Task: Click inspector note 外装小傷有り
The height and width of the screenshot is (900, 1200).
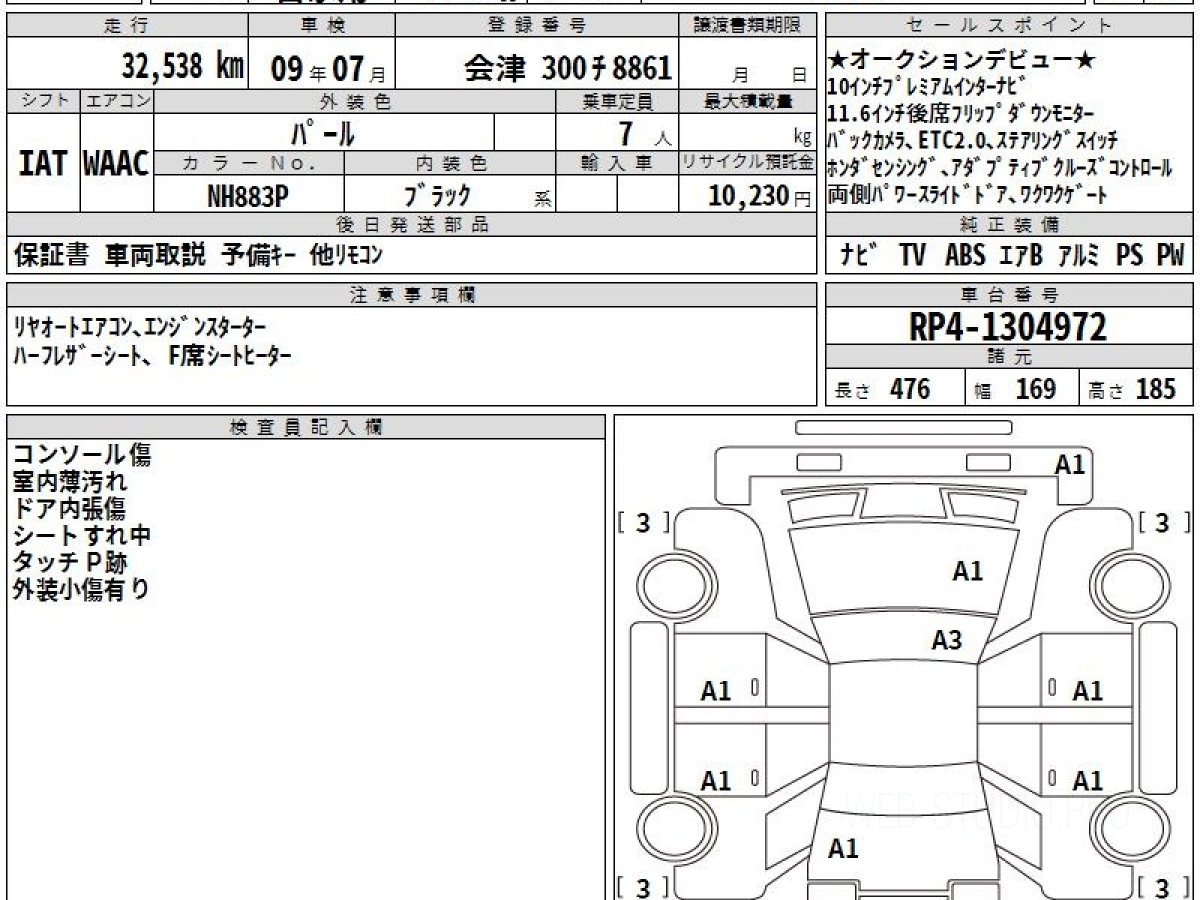Action: (81, 590)
